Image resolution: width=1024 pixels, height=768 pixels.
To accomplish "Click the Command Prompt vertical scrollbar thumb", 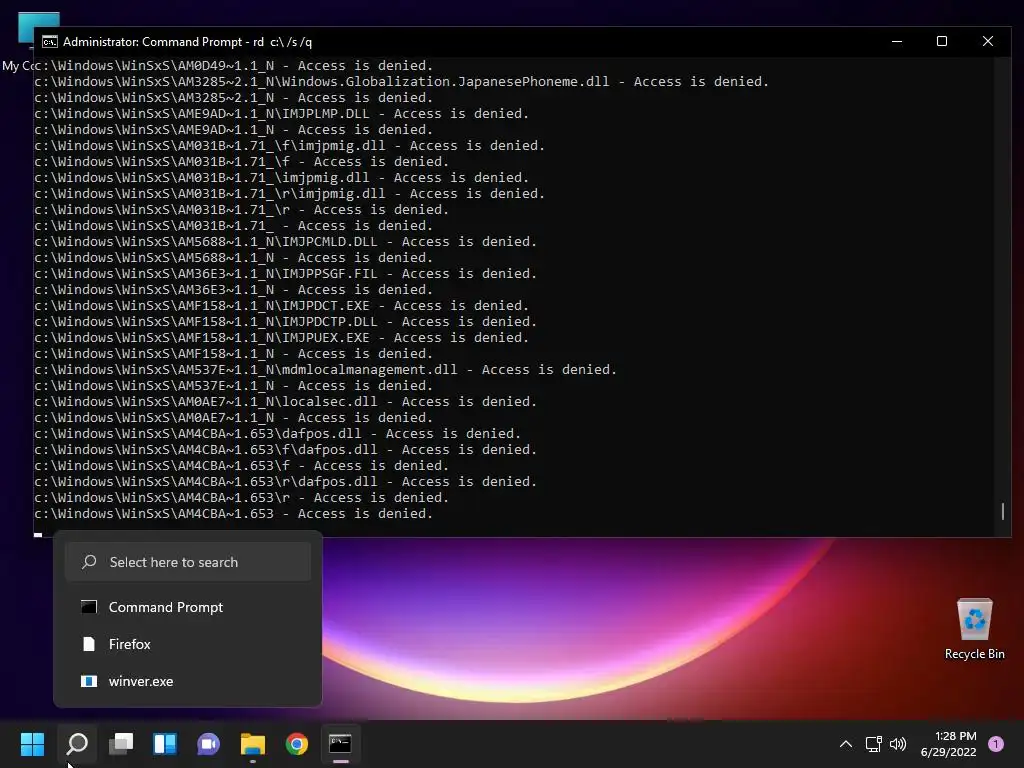I will click(x=1002, y=511).
